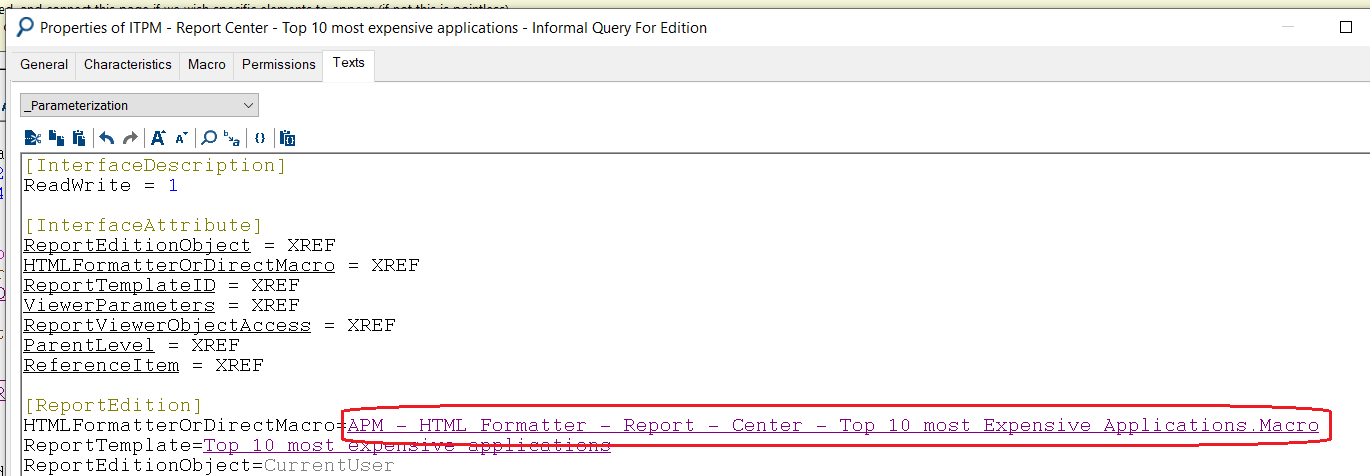This screenshot has height=476, width=1370.
Task: Increase the editor font size
Action: tap(158, 138)
